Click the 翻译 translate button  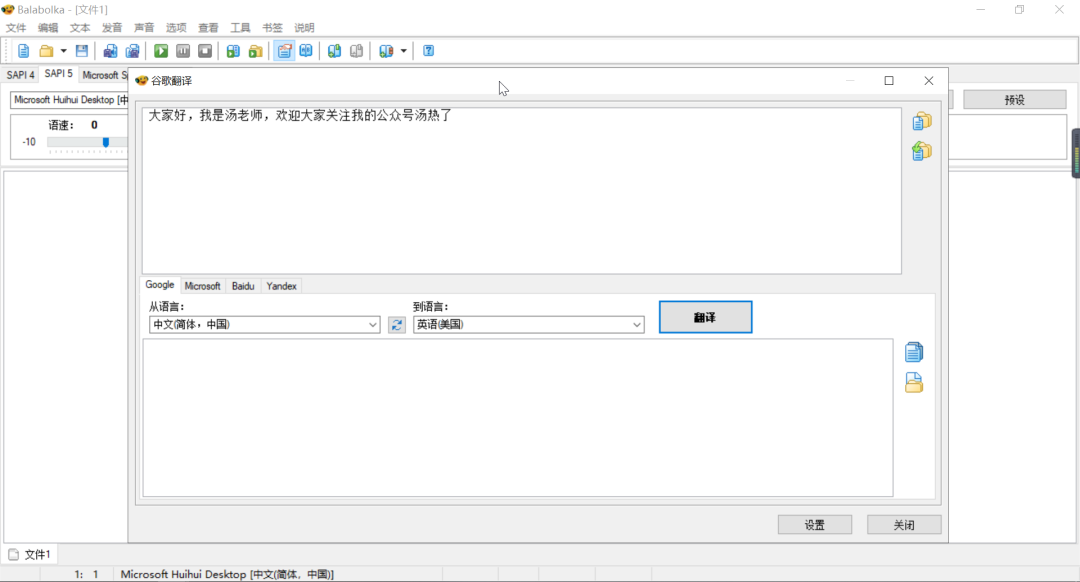pos(705,317)
